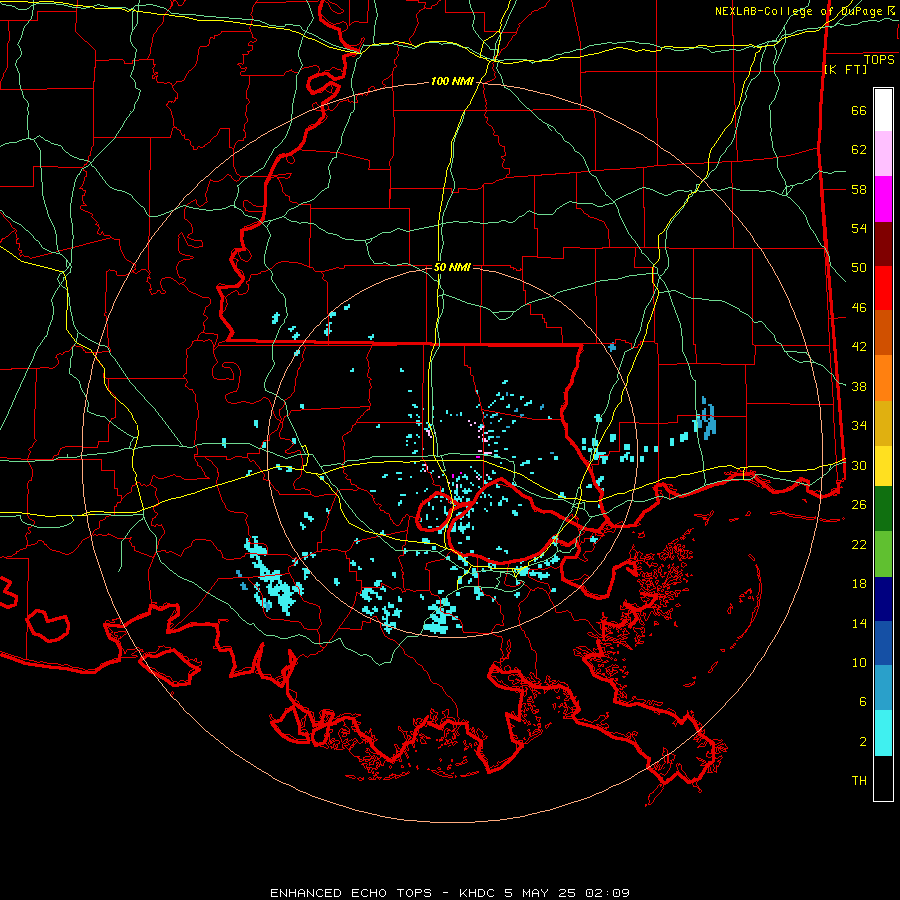Click the gold 34 kft legend color
This screenshot has width=900, height=900.
tap(883, 423)
